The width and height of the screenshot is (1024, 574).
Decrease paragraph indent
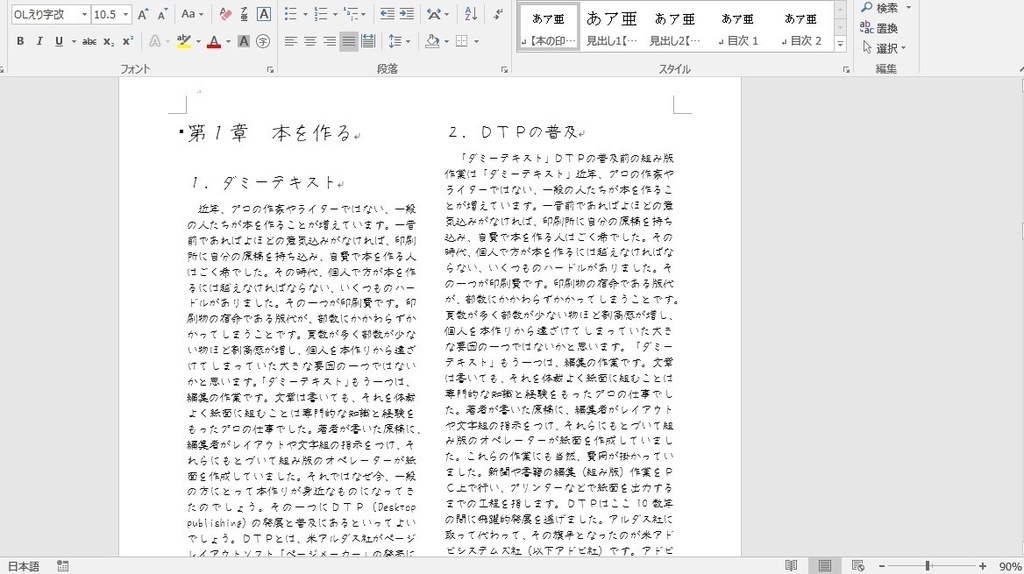[x=387, y=14]
